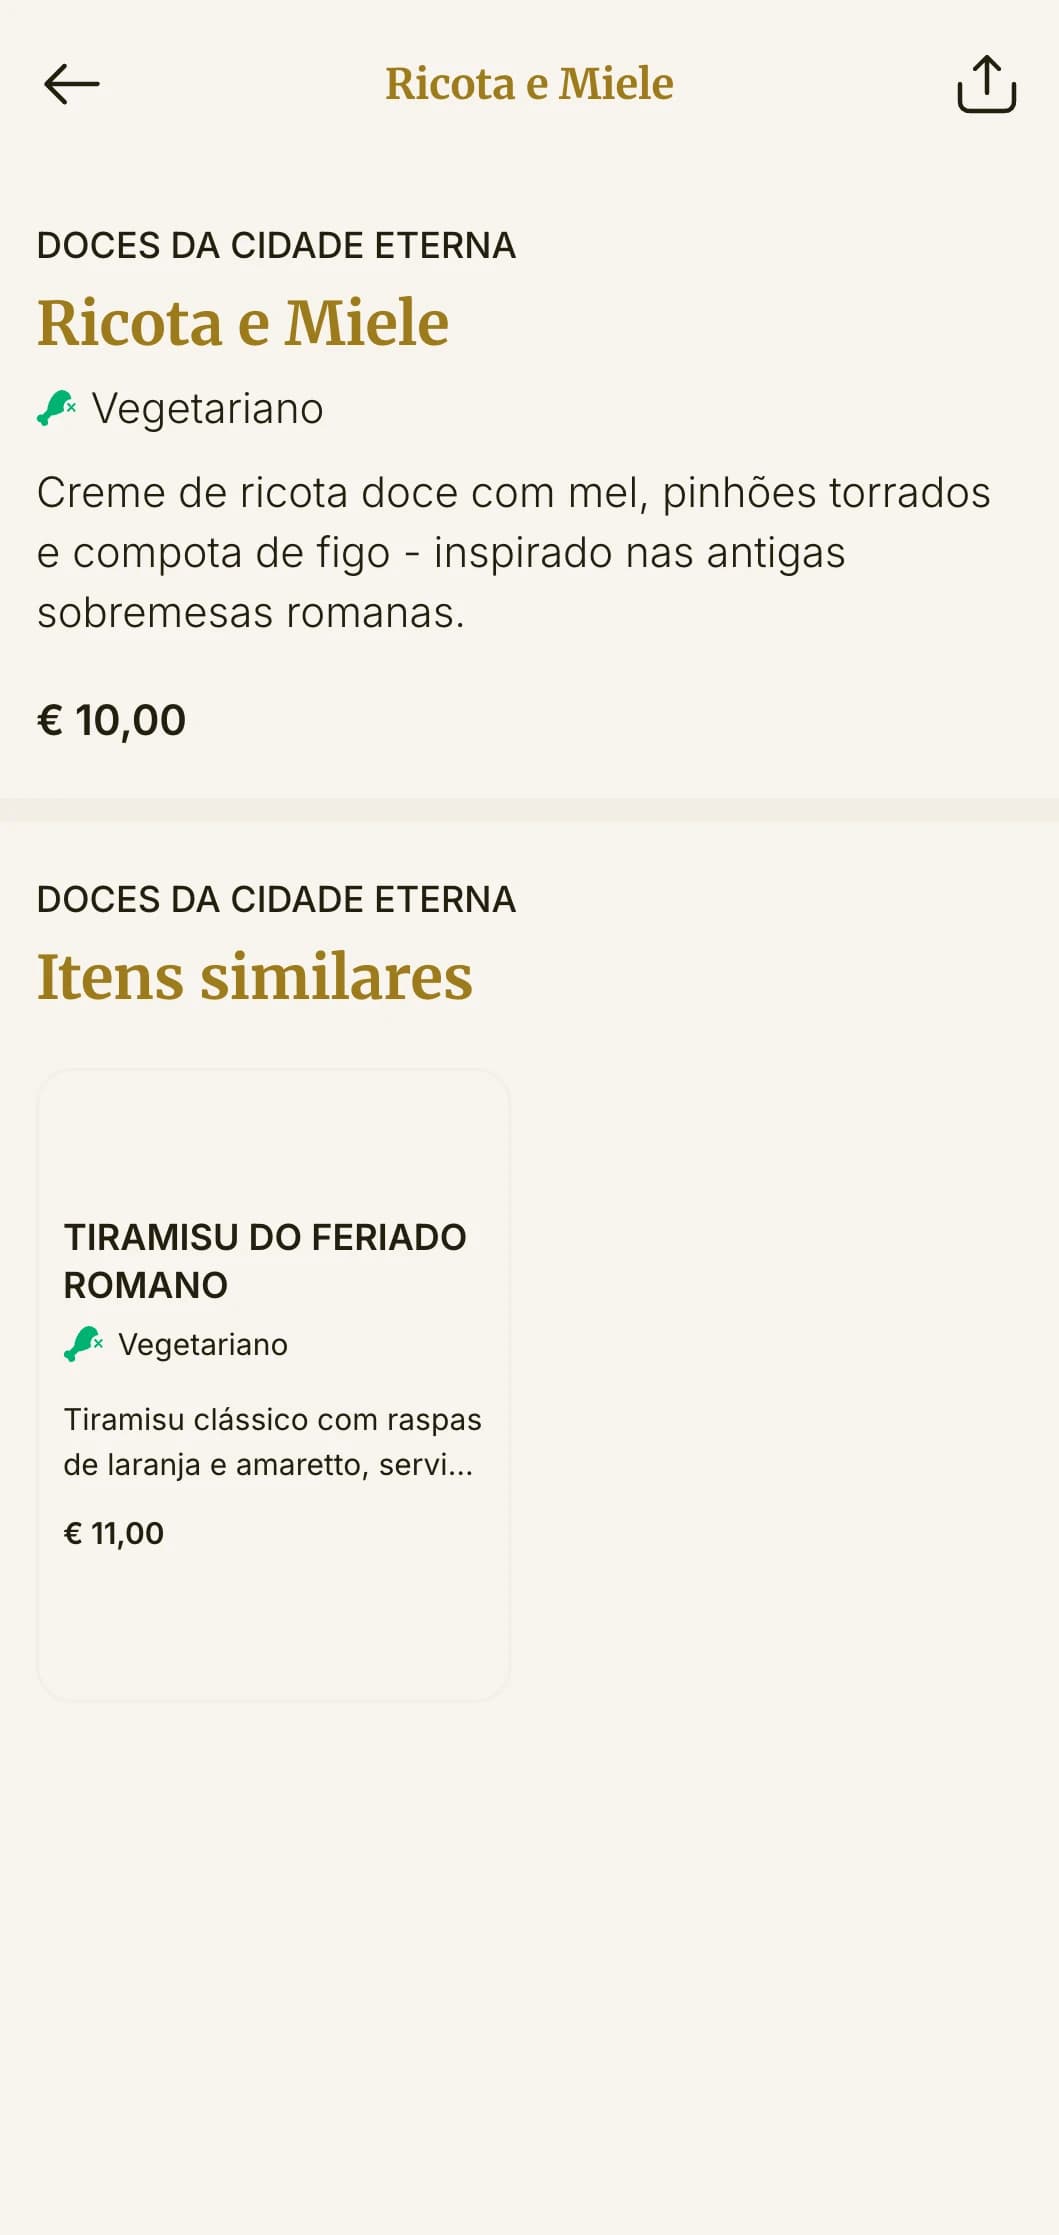The image size is (1059, 2235).
Task: Tap the centered header title Ricota e Miele
Action: tap(529, 84)
